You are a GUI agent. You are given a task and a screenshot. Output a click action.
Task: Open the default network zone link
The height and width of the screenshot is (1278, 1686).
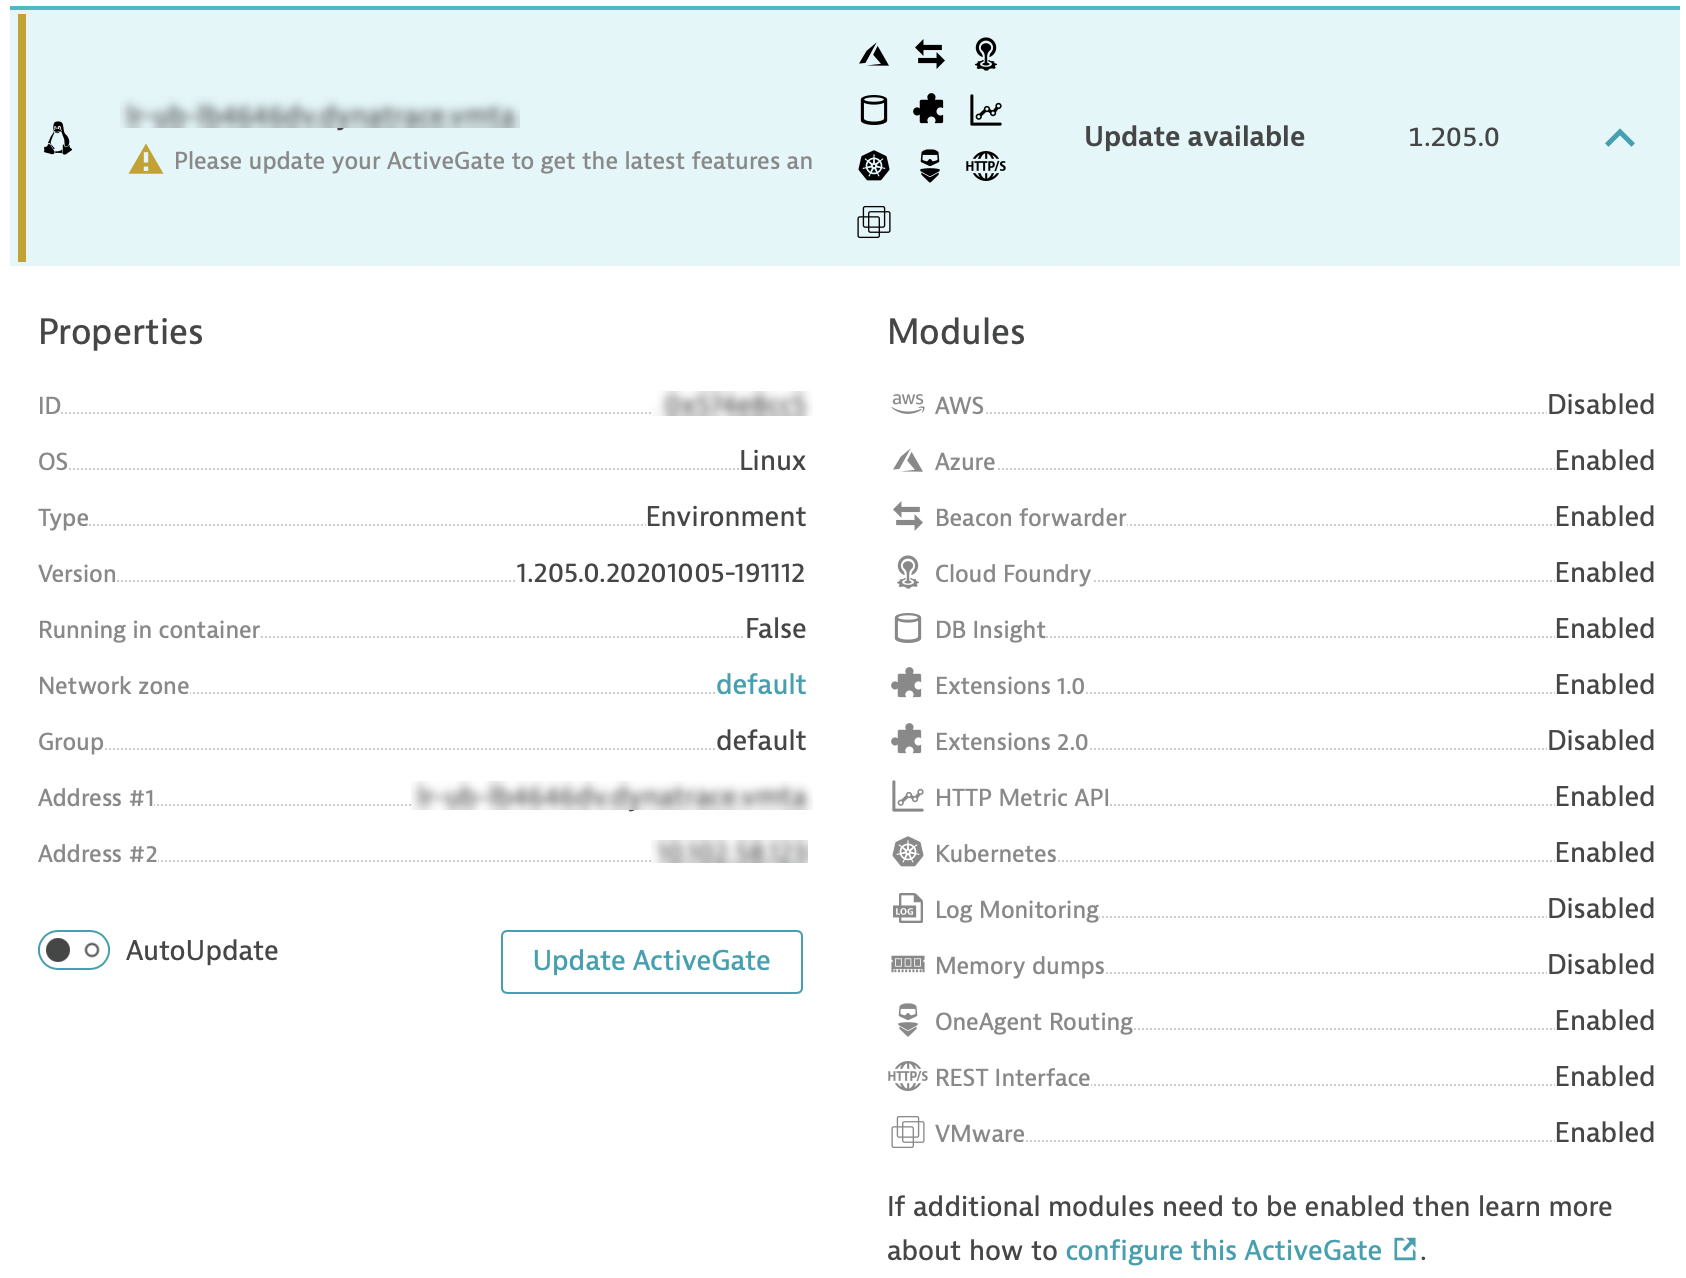point(761,684)
